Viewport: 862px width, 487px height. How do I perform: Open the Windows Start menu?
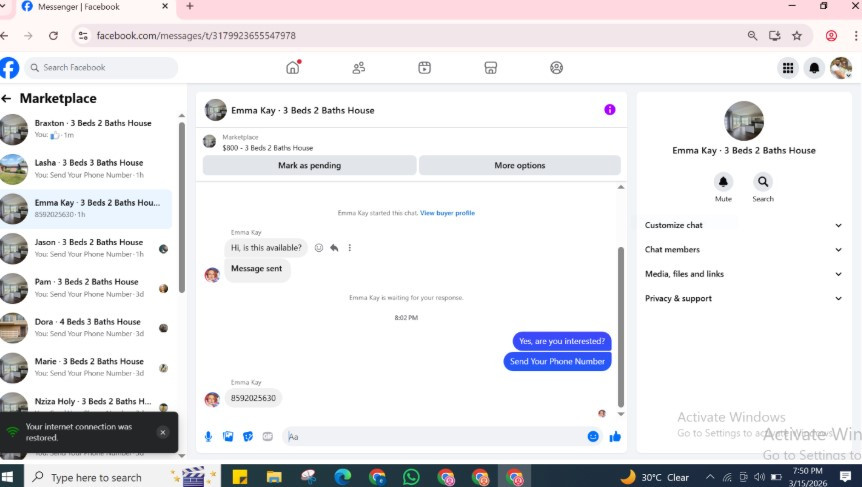tap(9, 477)
